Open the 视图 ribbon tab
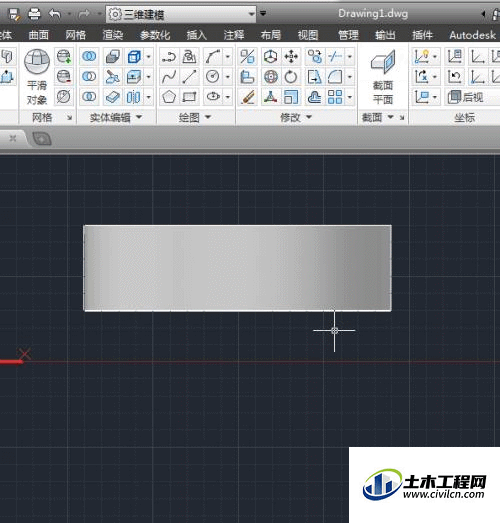Screen dimensions: 500x523 click(308, 35)
